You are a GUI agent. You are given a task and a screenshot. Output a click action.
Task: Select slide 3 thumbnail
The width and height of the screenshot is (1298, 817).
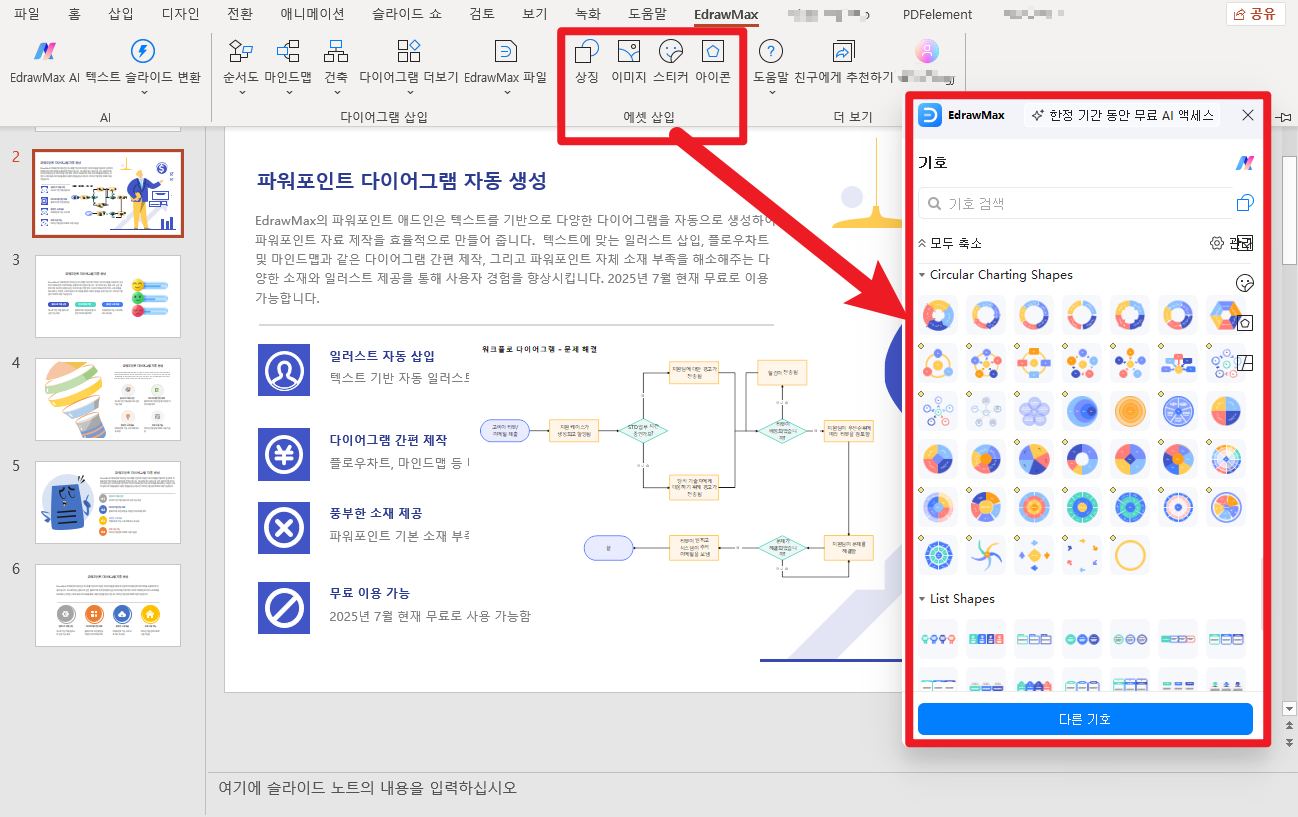[108, 296]
